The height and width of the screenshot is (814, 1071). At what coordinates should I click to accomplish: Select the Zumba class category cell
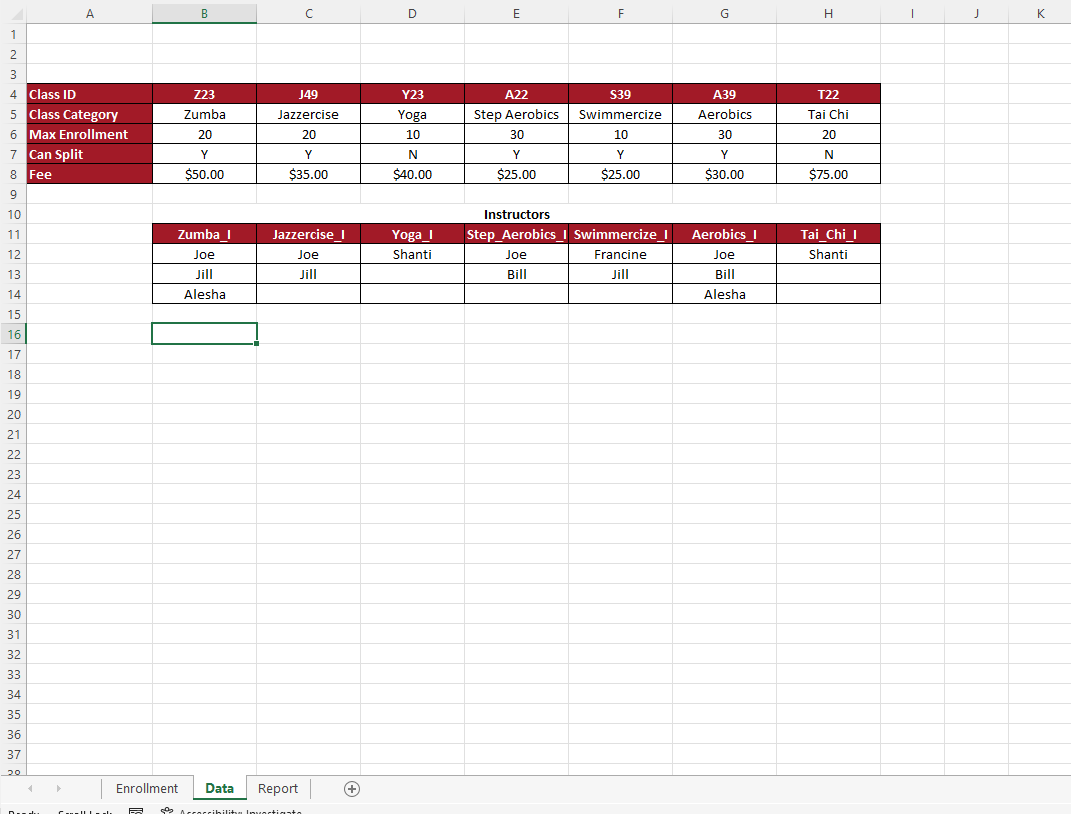click(x=204, y=114)
